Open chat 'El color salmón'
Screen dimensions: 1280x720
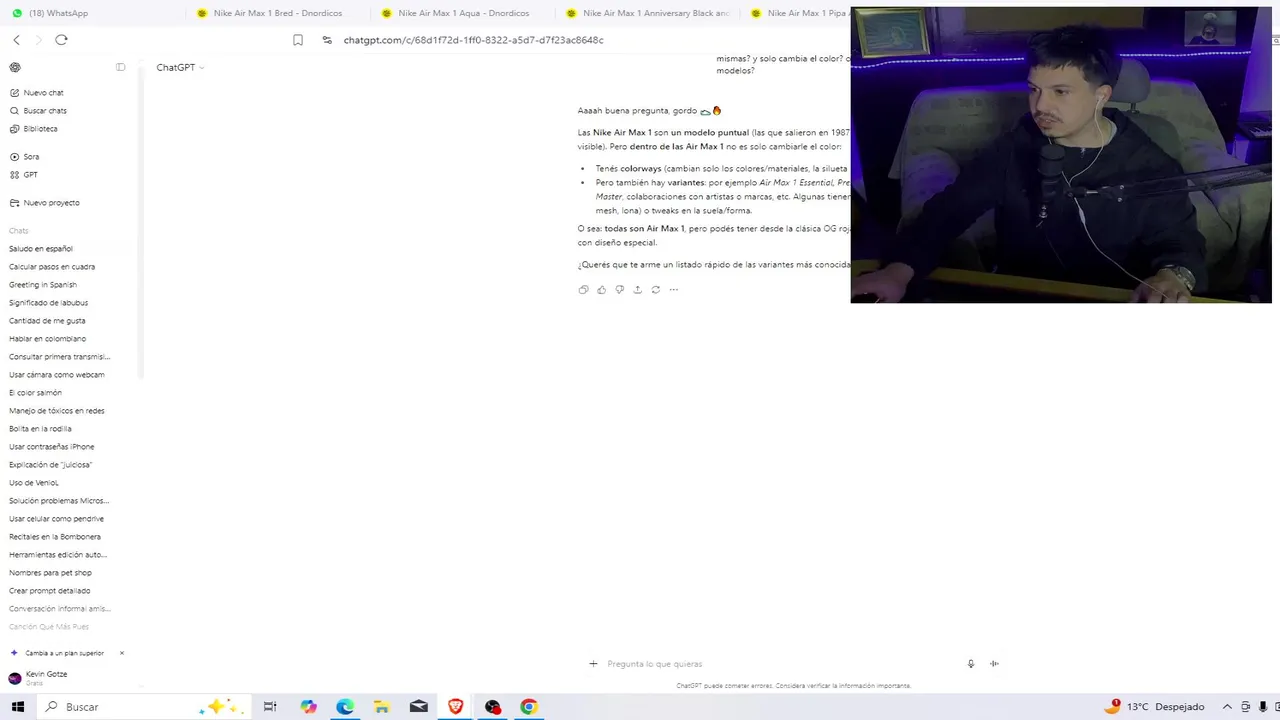(35, 393)
